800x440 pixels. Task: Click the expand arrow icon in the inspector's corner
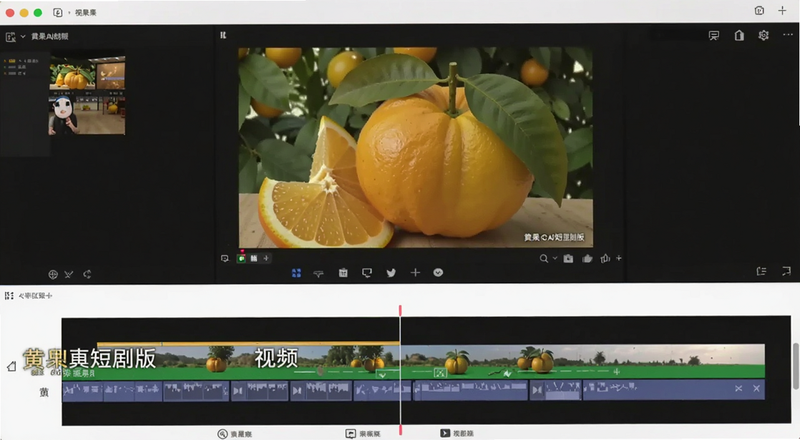(x=786, y=271)
